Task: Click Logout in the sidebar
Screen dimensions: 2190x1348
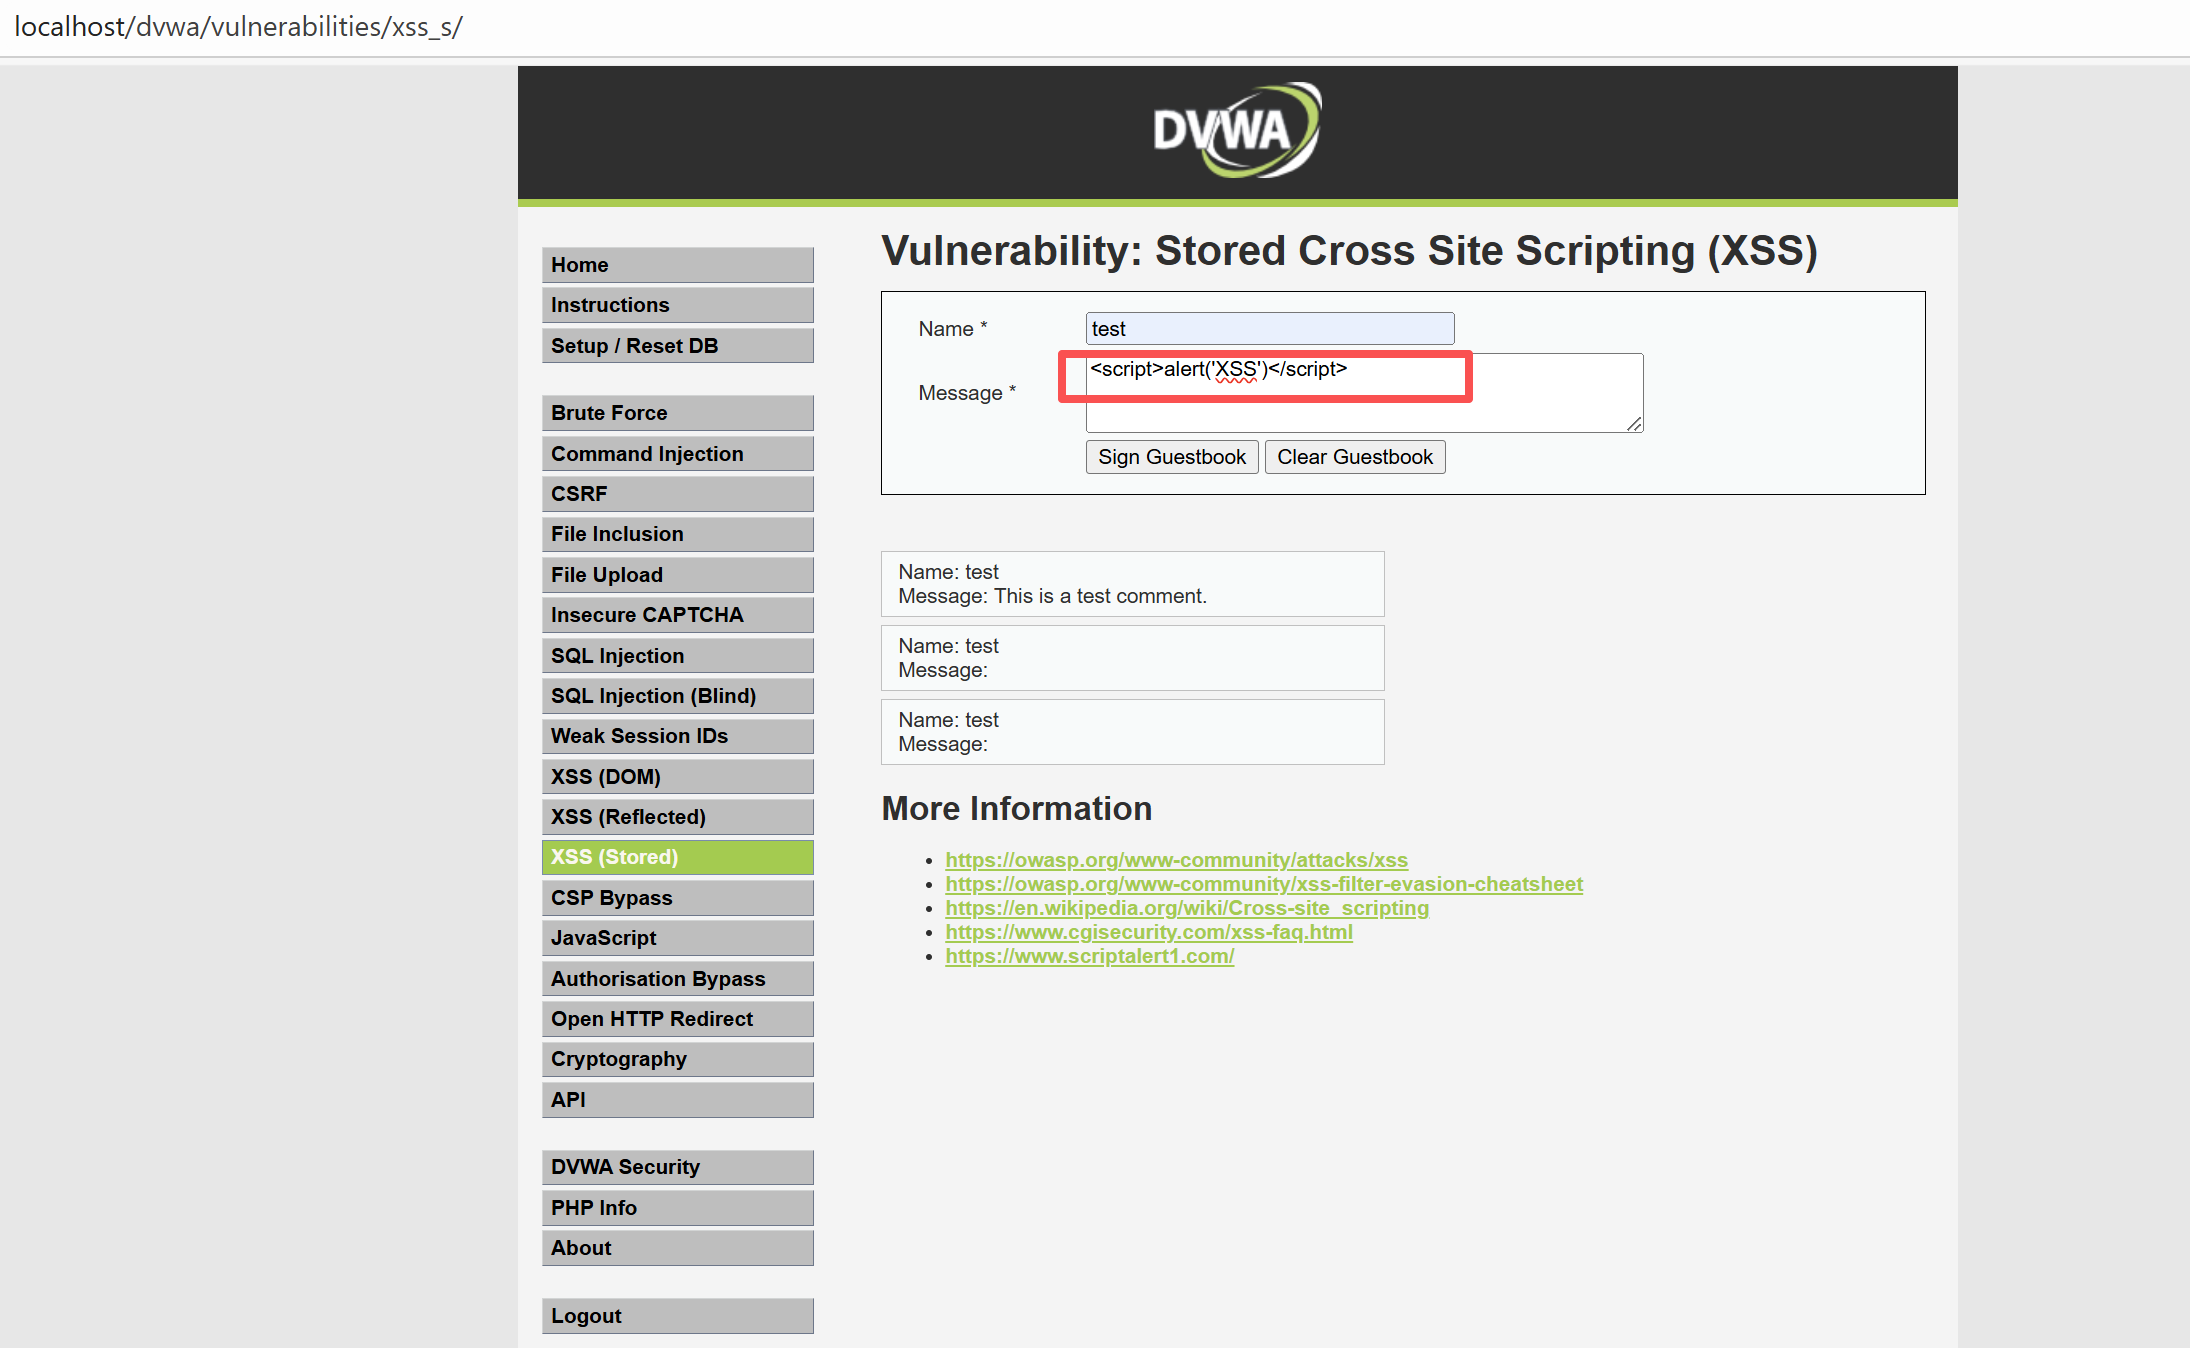Action: click(677, 1316)
